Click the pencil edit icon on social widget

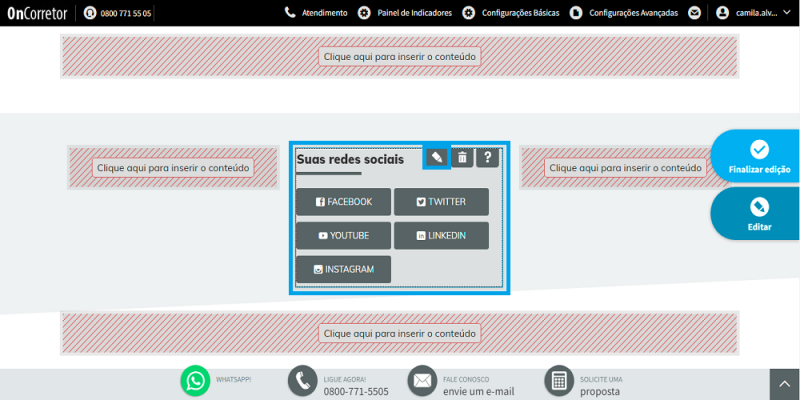click(437, 157)
